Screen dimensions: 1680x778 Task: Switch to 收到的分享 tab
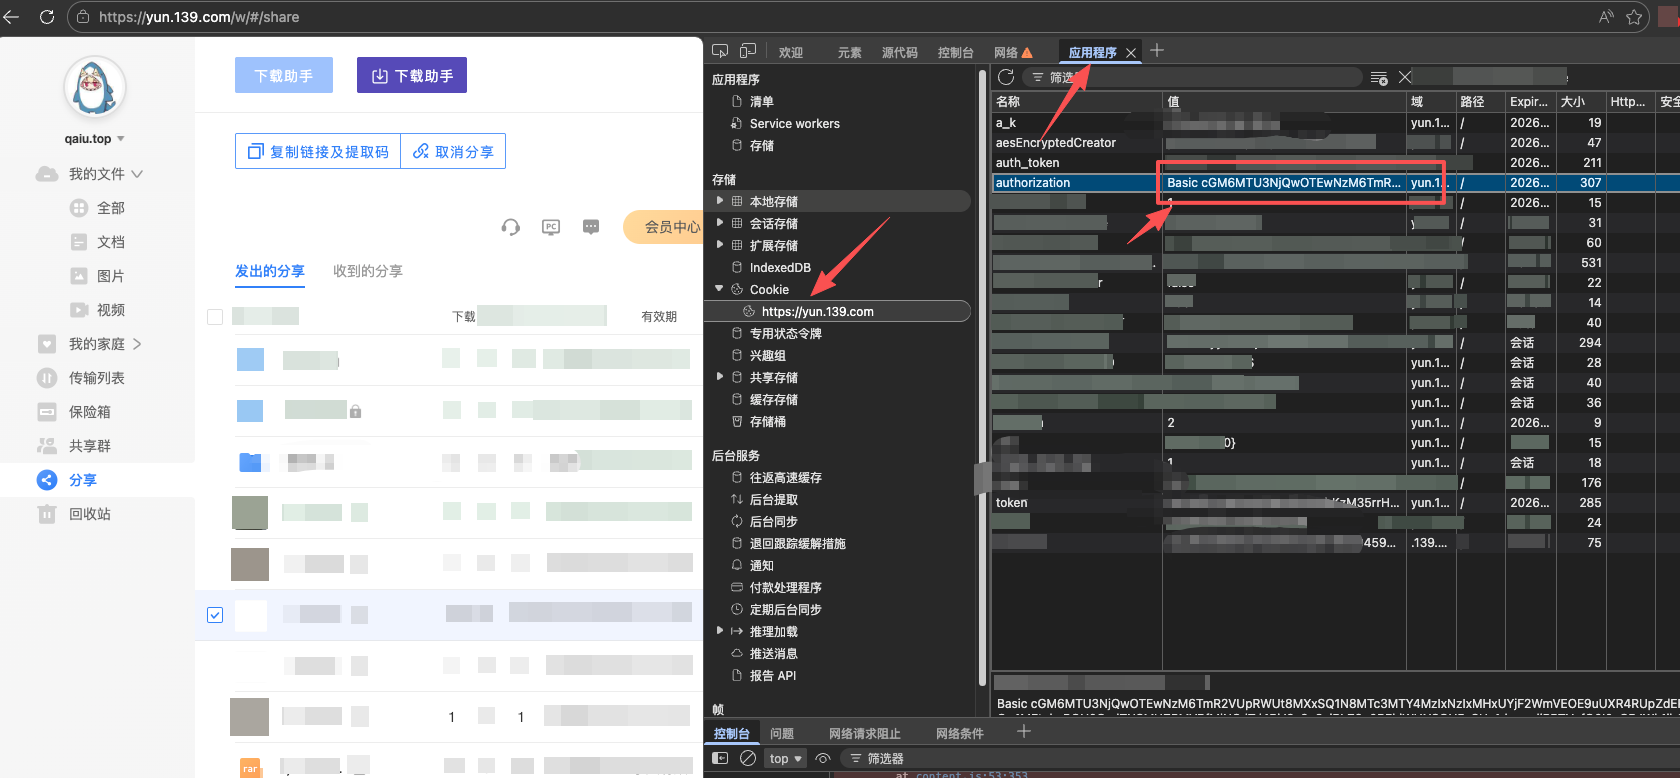[368, 271]
